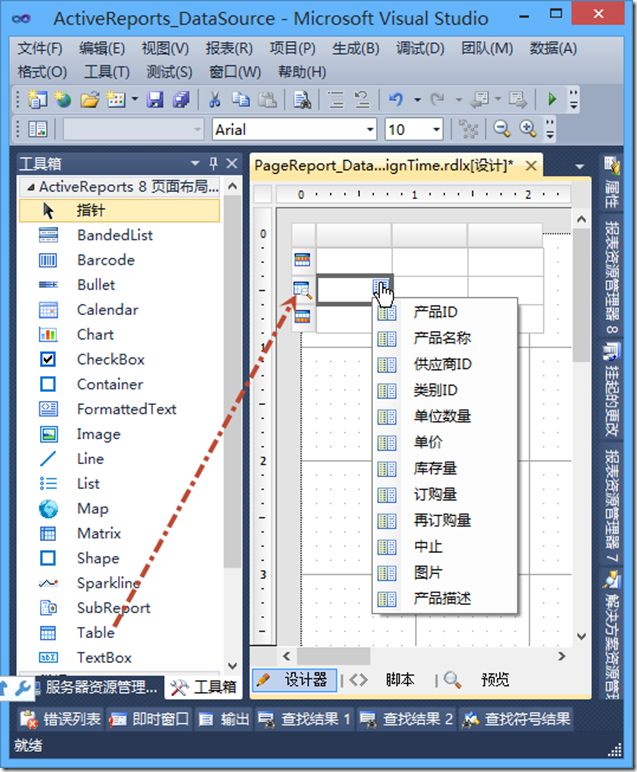Screen dimensions: 637x772
Task: Click the field selector icon in table cell
Action: (x=380, y=286)
